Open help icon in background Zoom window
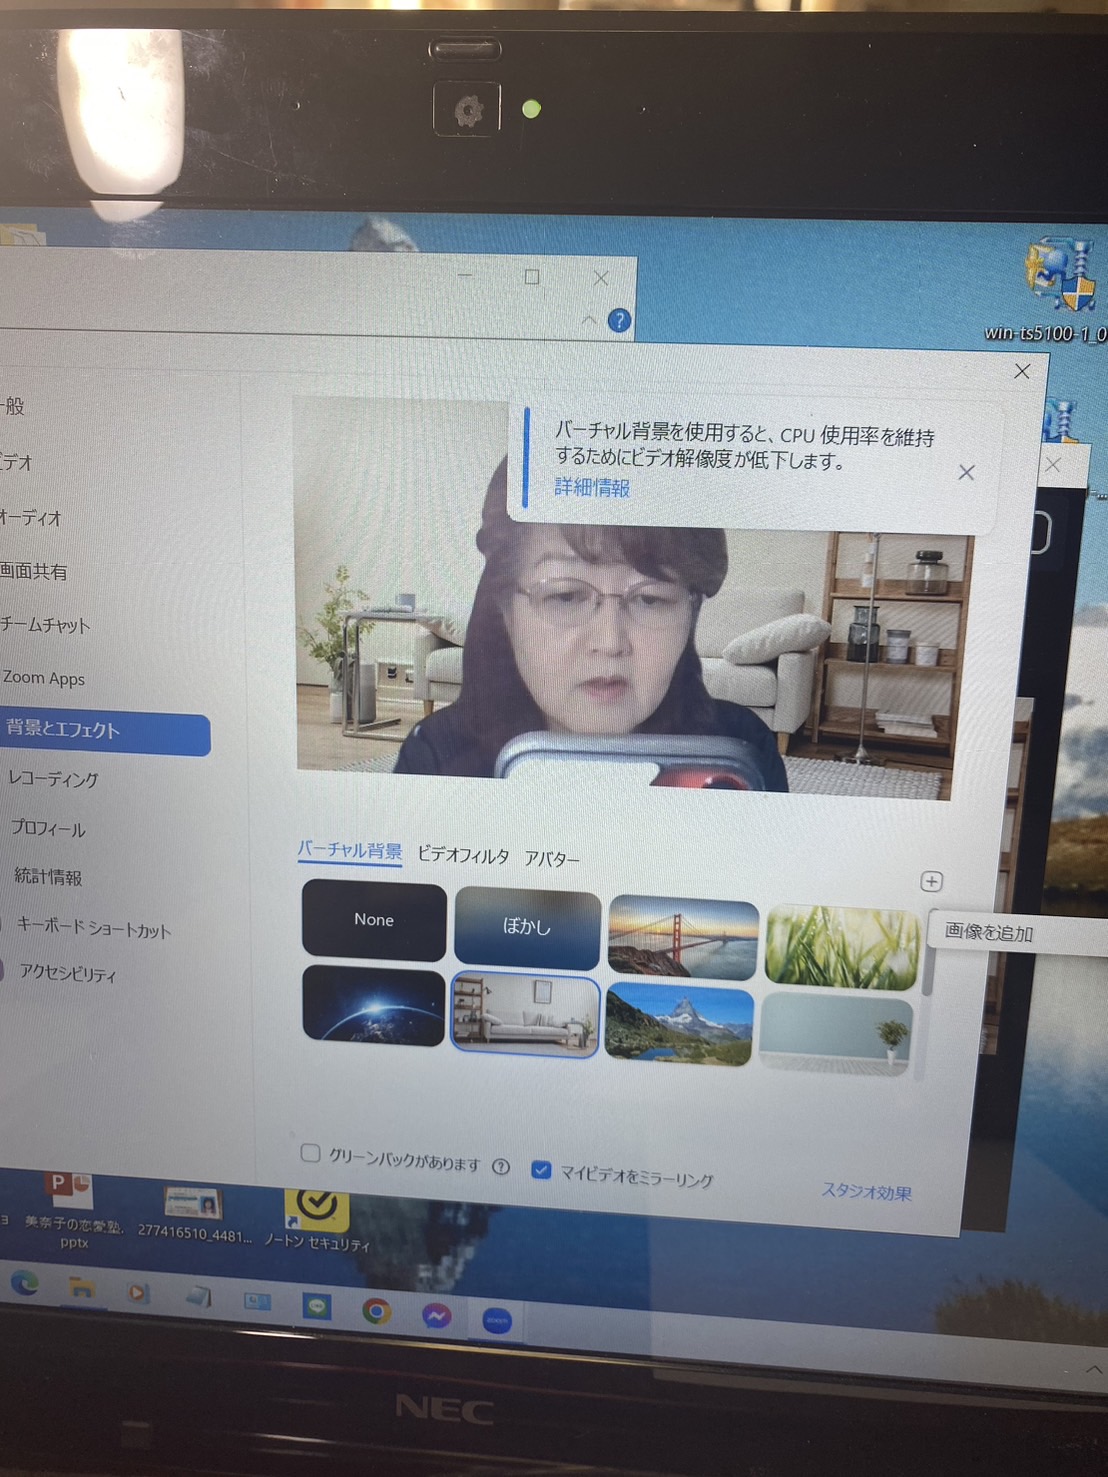 pos(619,320)
